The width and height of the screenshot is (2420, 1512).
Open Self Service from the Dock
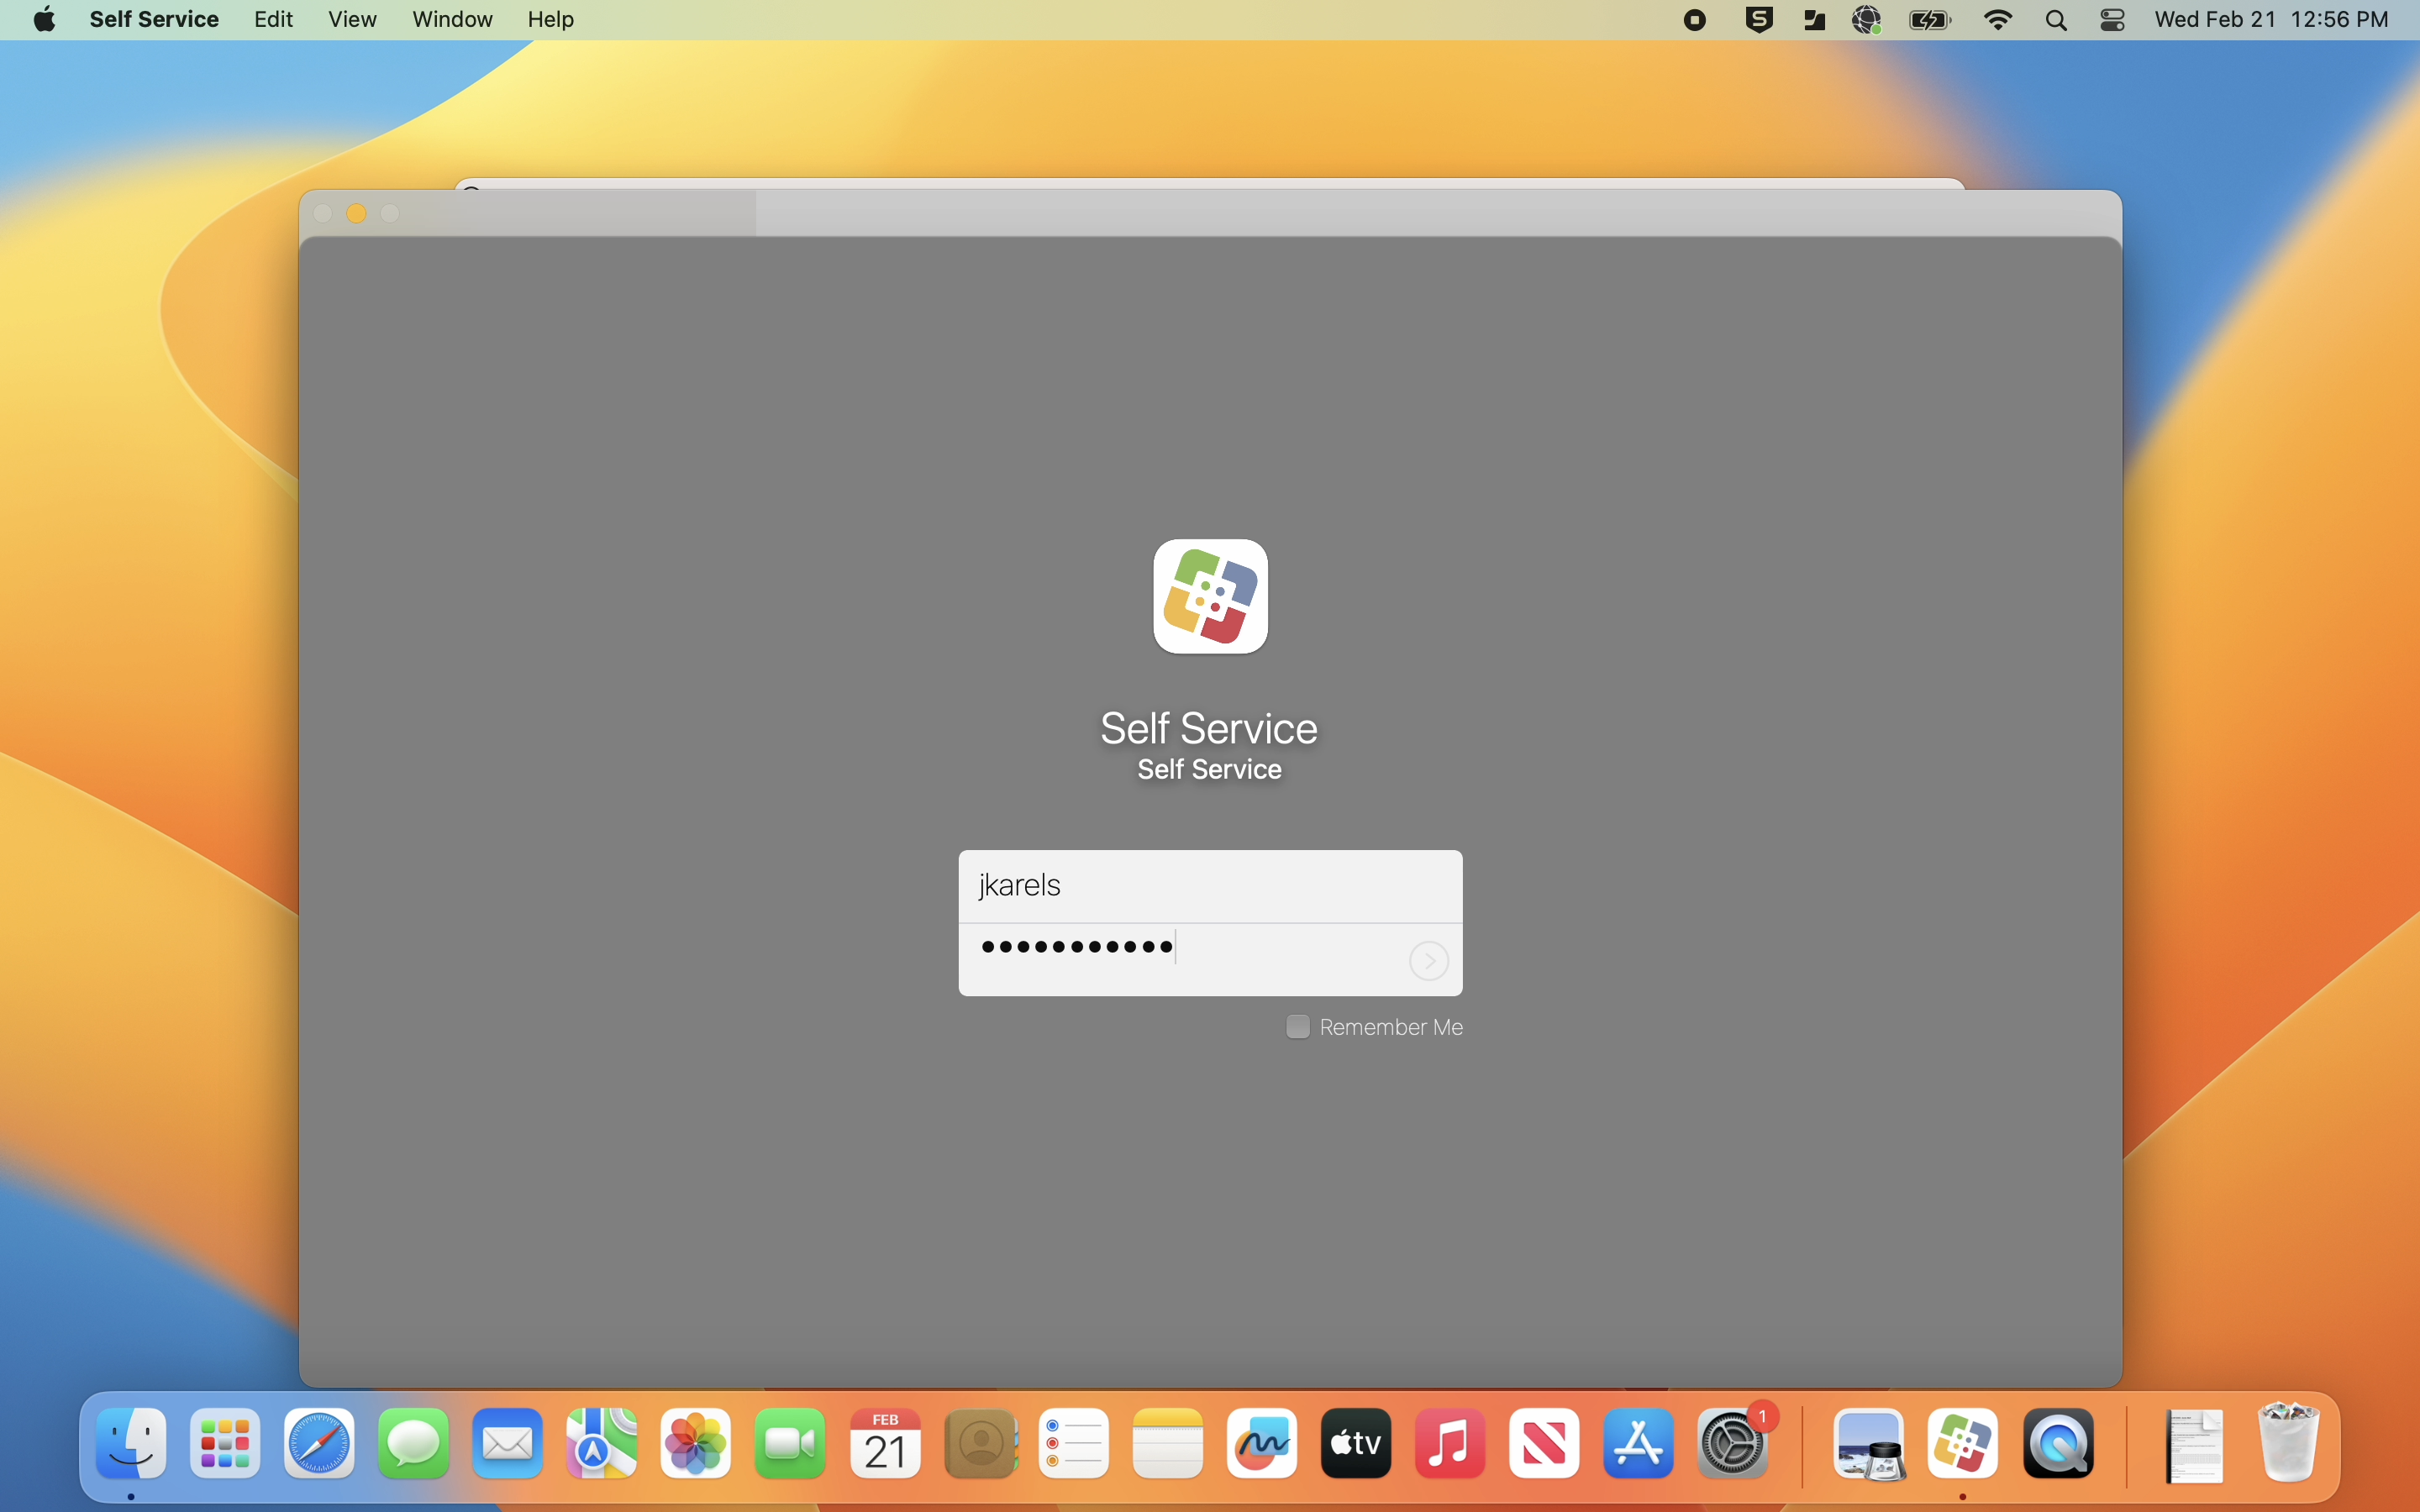click(x=1963, y=1444)
